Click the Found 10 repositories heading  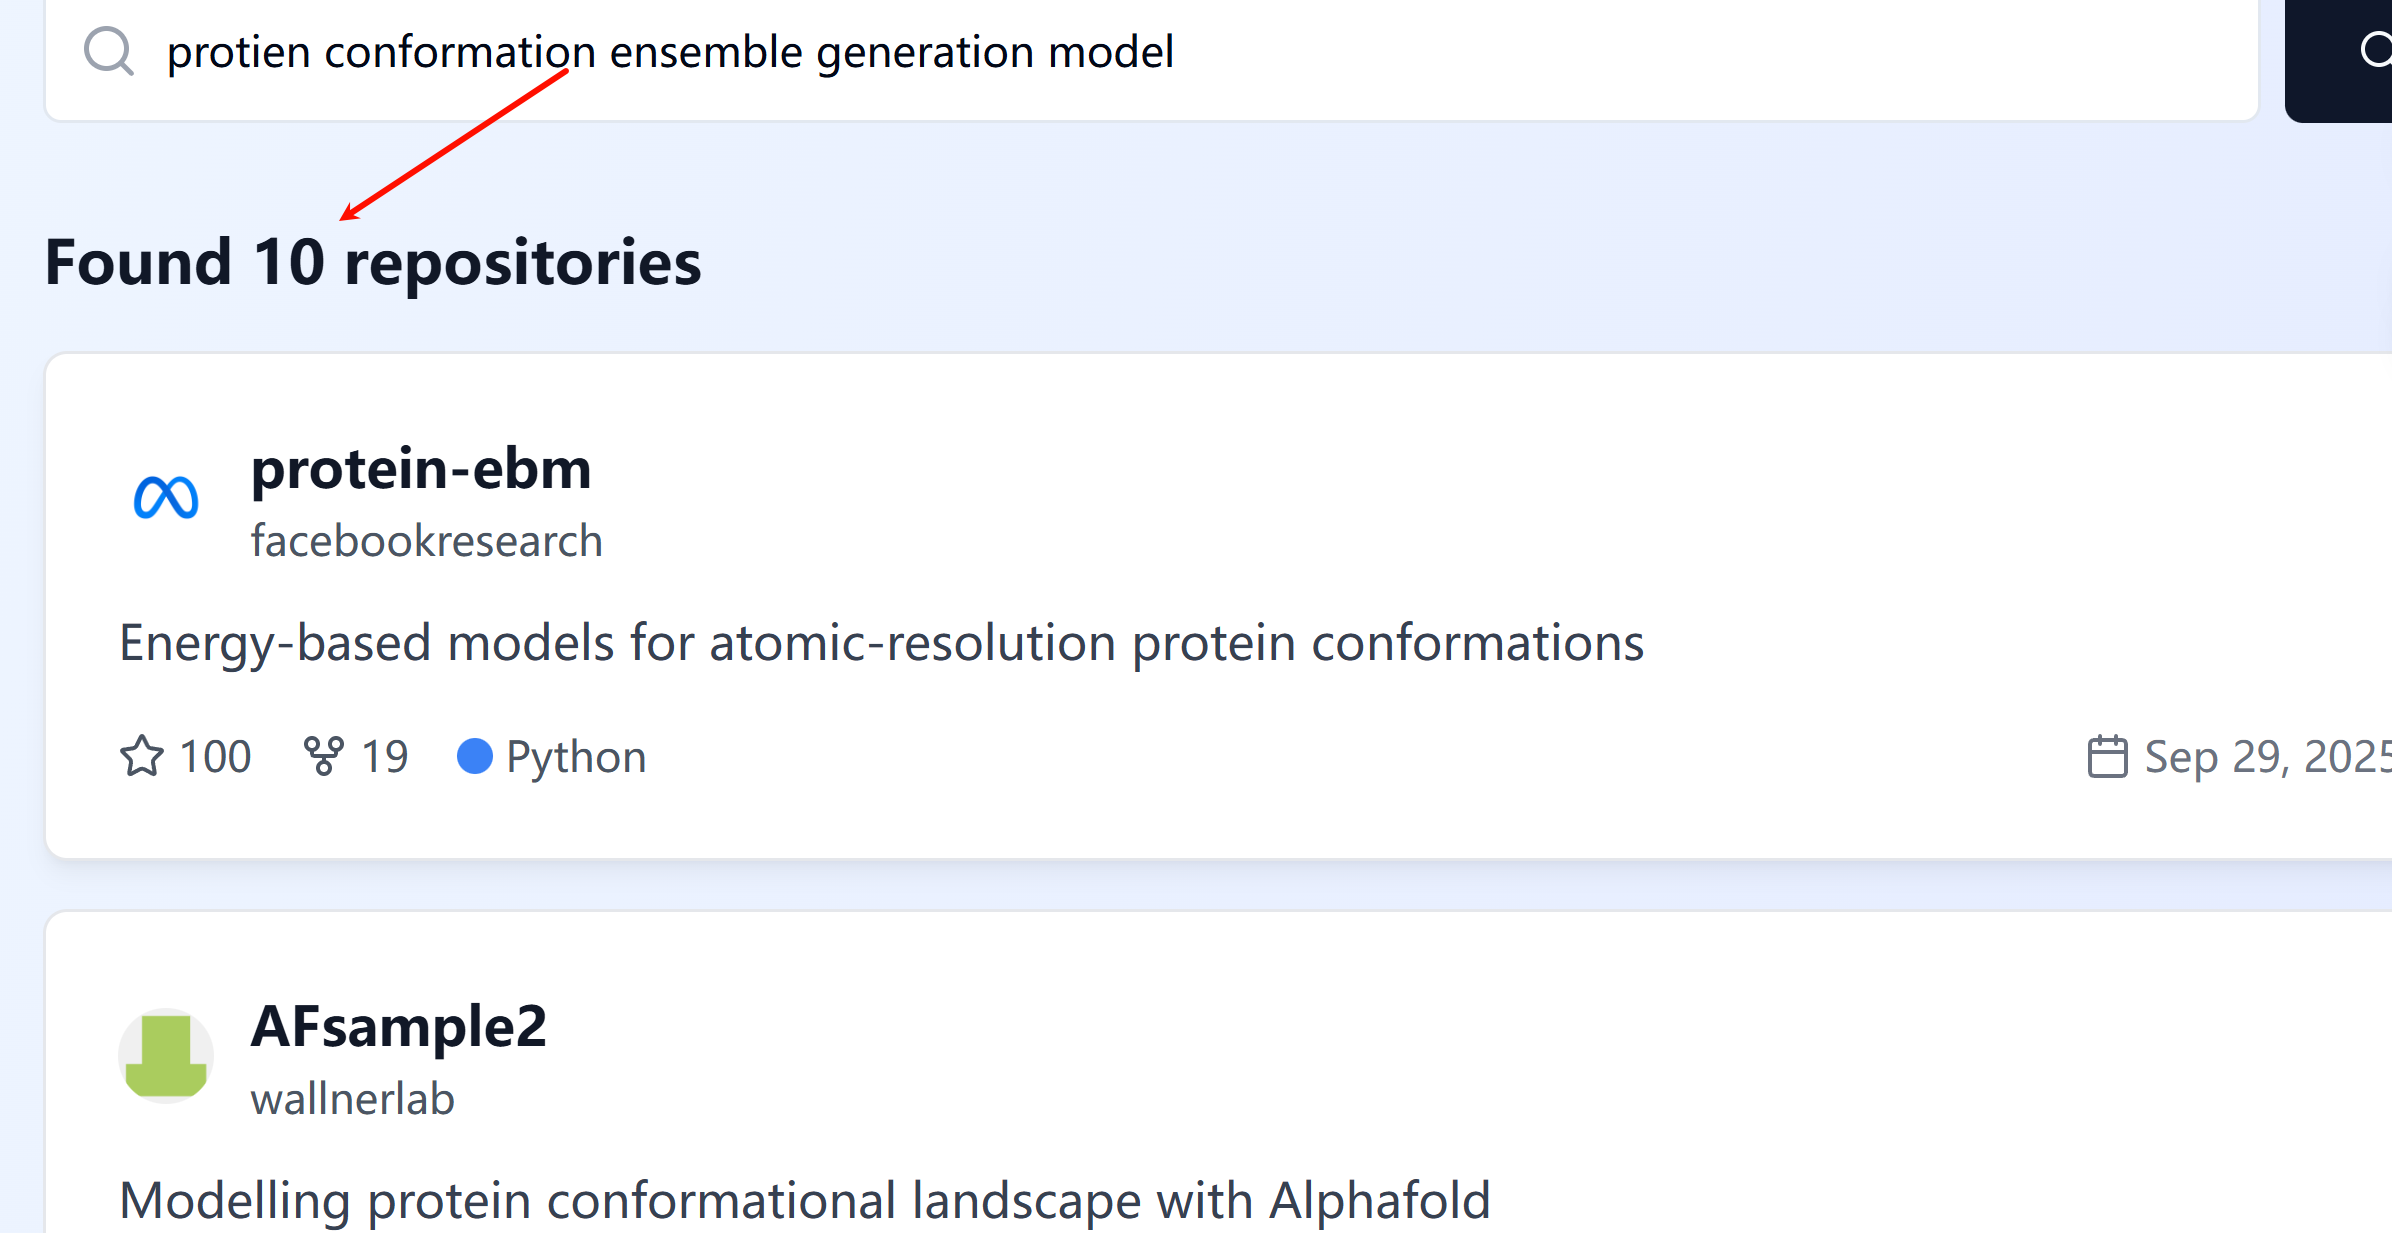[373, 262]
